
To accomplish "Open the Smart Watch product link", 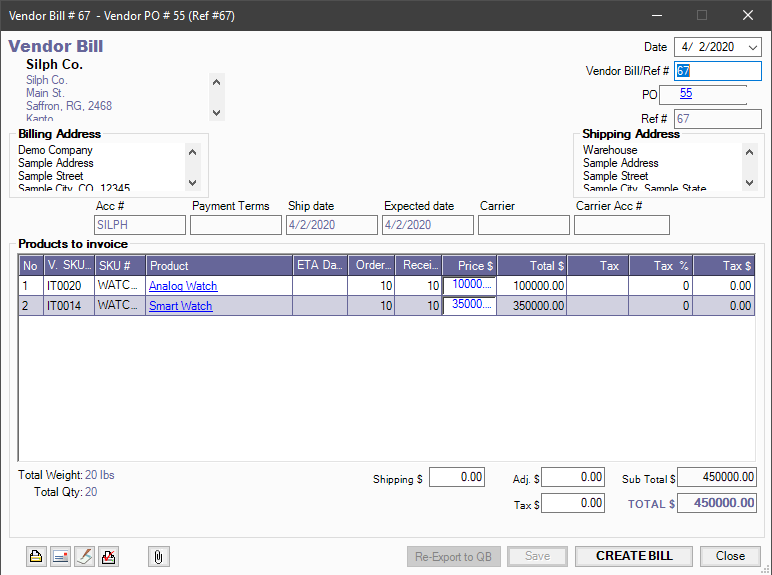I will pyautogui.click(x=180, y=306).
